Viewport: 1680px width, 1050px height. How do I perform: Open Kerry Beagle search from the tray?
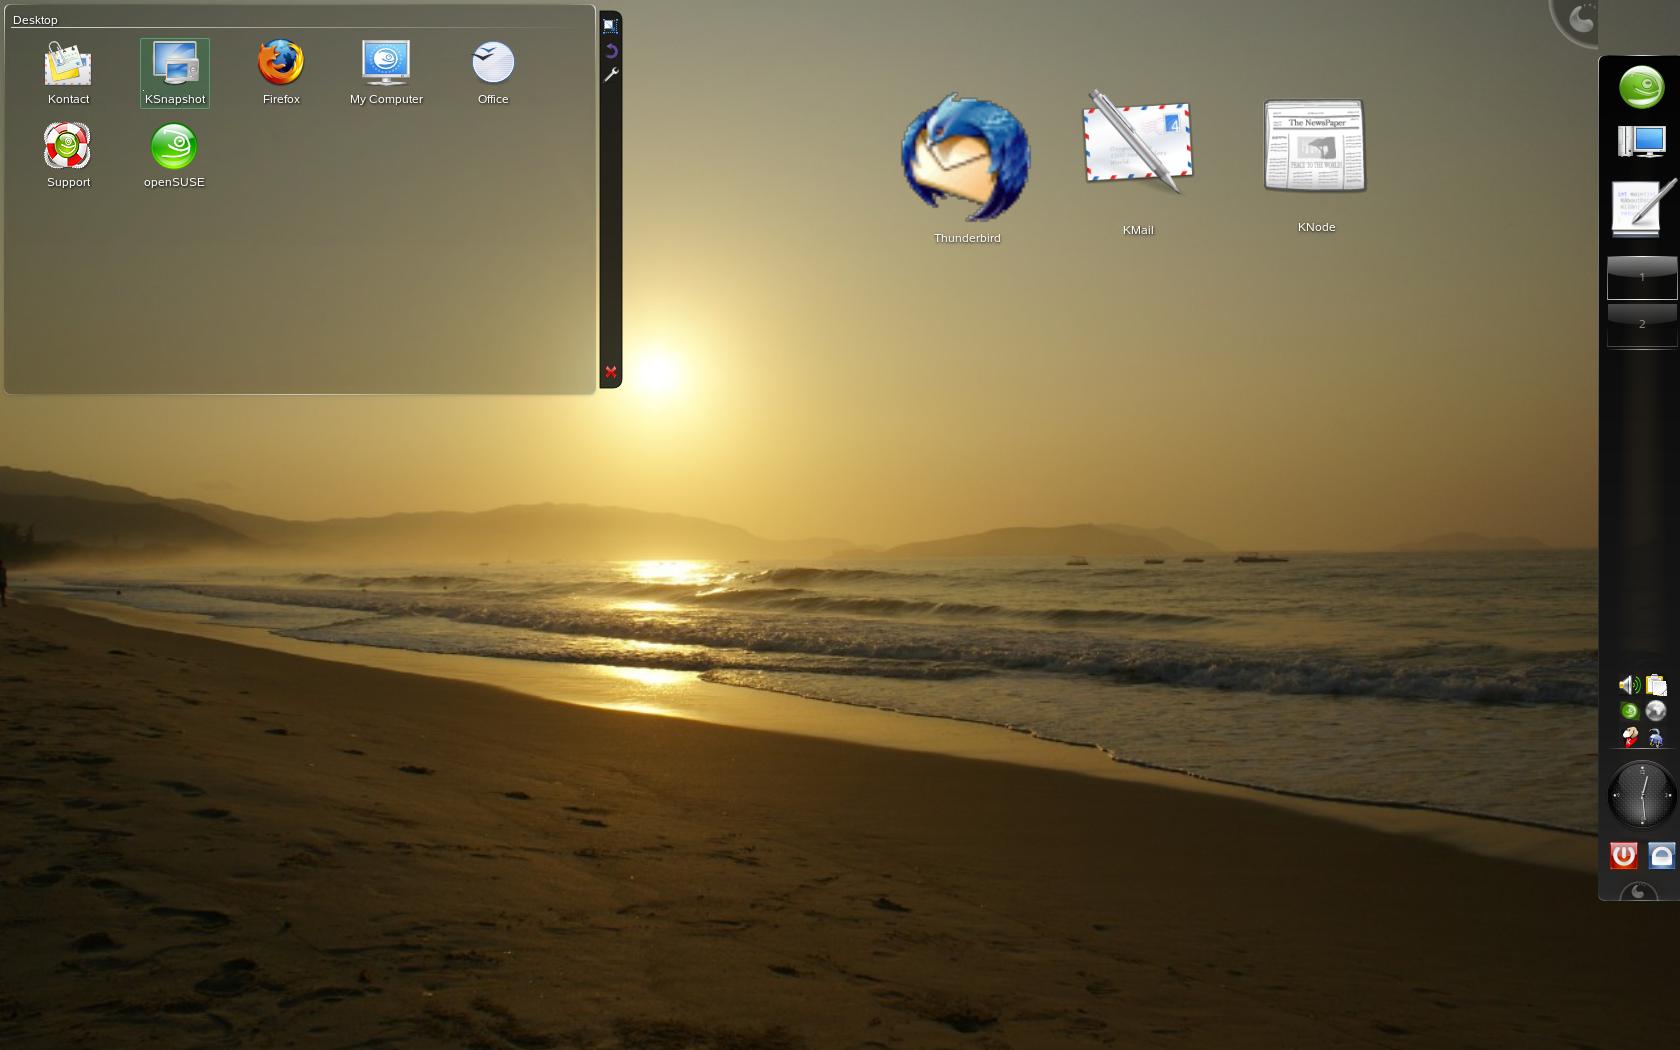[x=1630, y=735]
